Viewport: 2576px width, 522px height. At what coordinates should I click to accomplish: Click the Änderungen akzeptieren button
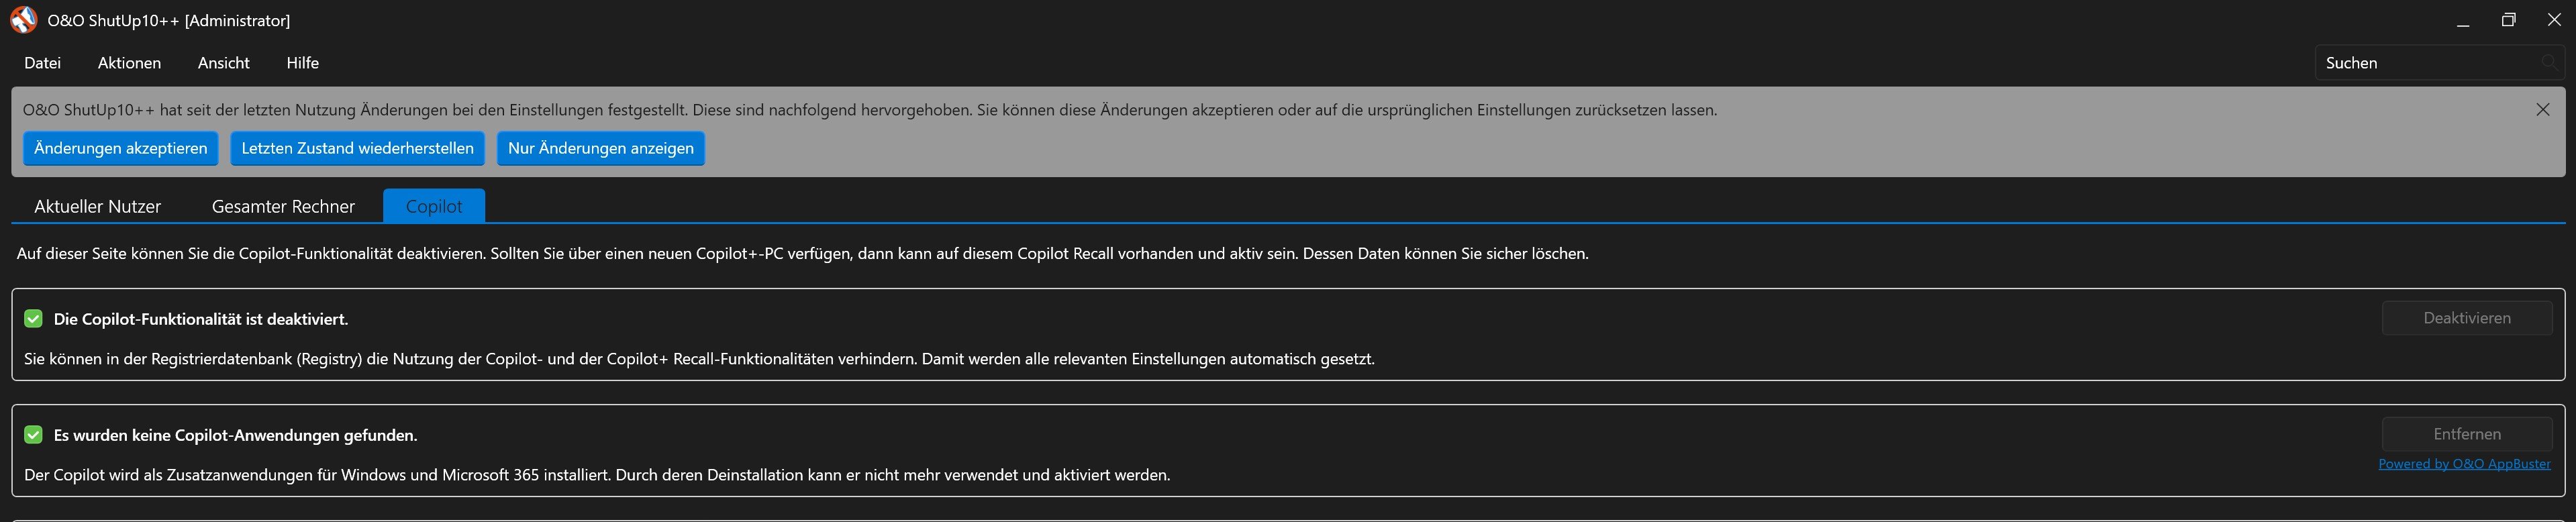click(x=121, y=148)
